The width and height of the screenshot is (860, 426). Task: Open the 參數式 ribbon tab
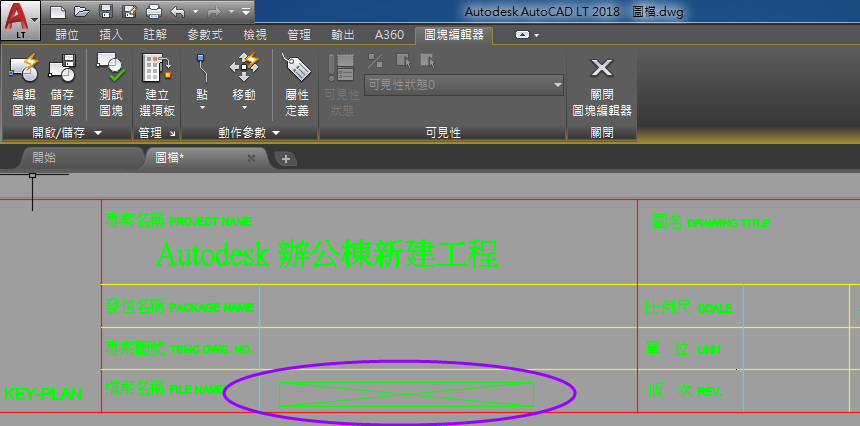coord(205,35)
